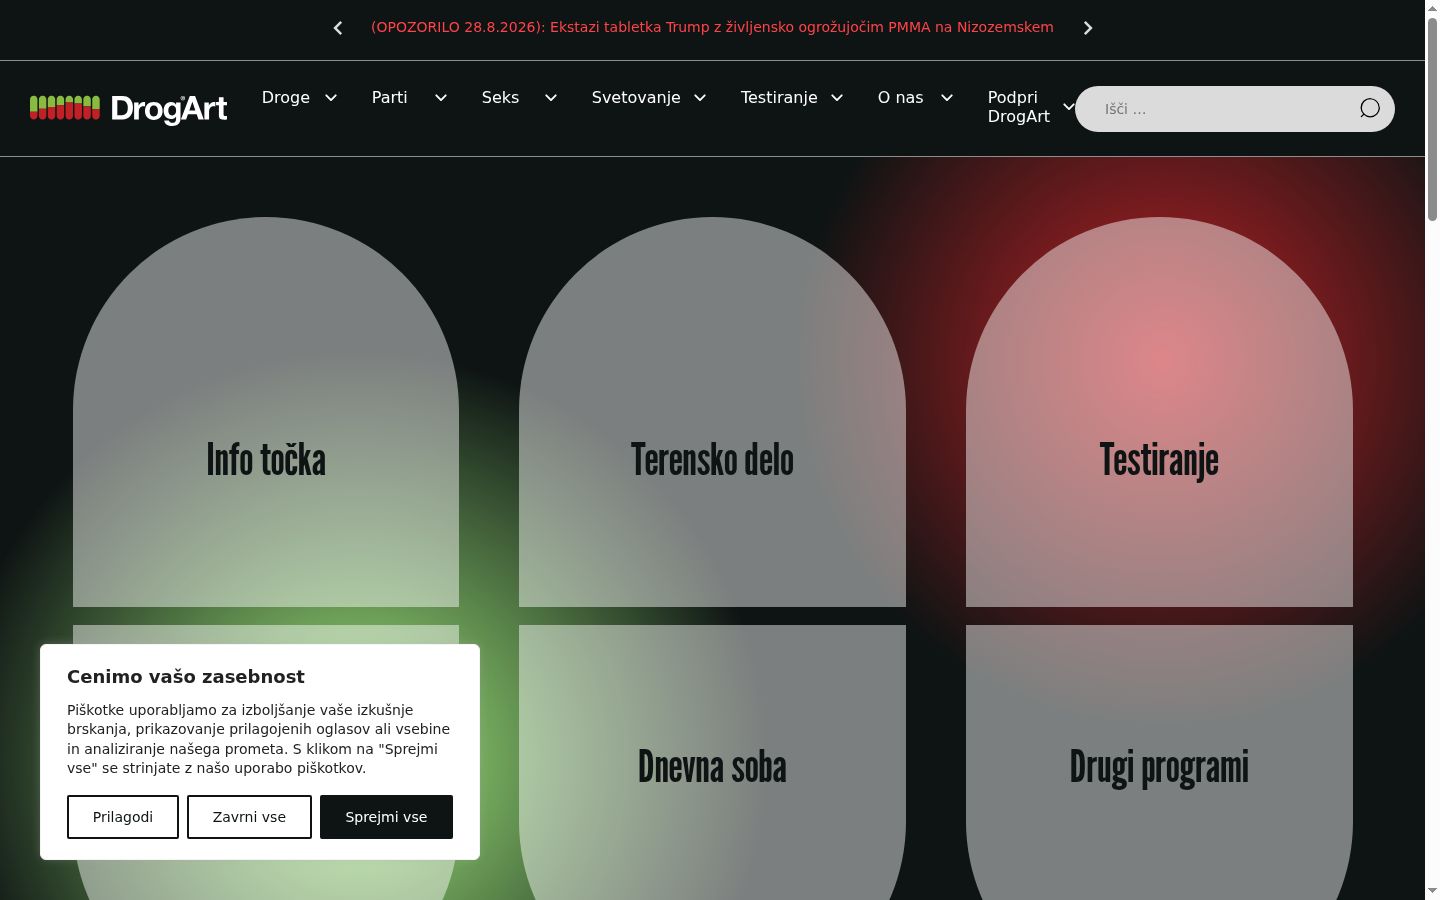1440x900 pixels.
Task: Show previous alert in announcement bar
Action: pos(338,28)
